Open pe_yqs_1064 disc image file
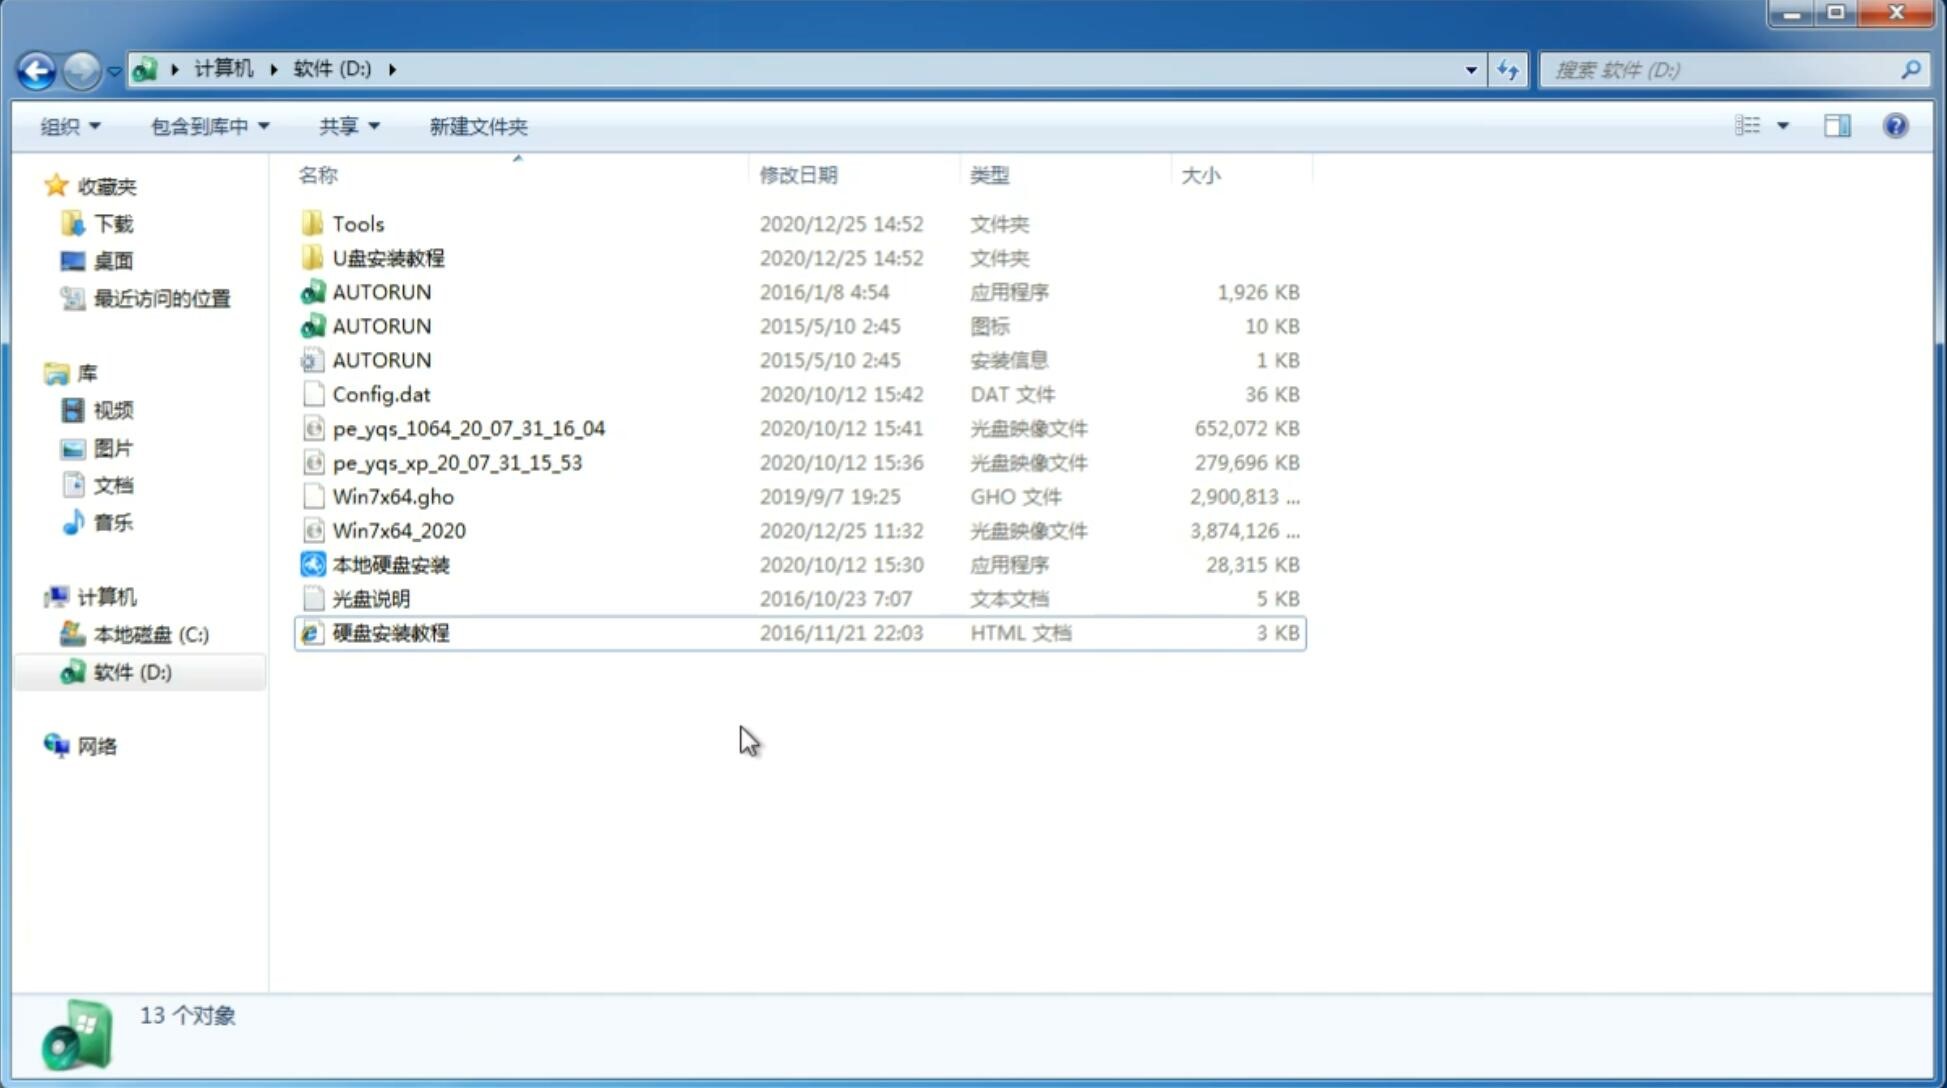The image size is (1947, 1088). 468,428
